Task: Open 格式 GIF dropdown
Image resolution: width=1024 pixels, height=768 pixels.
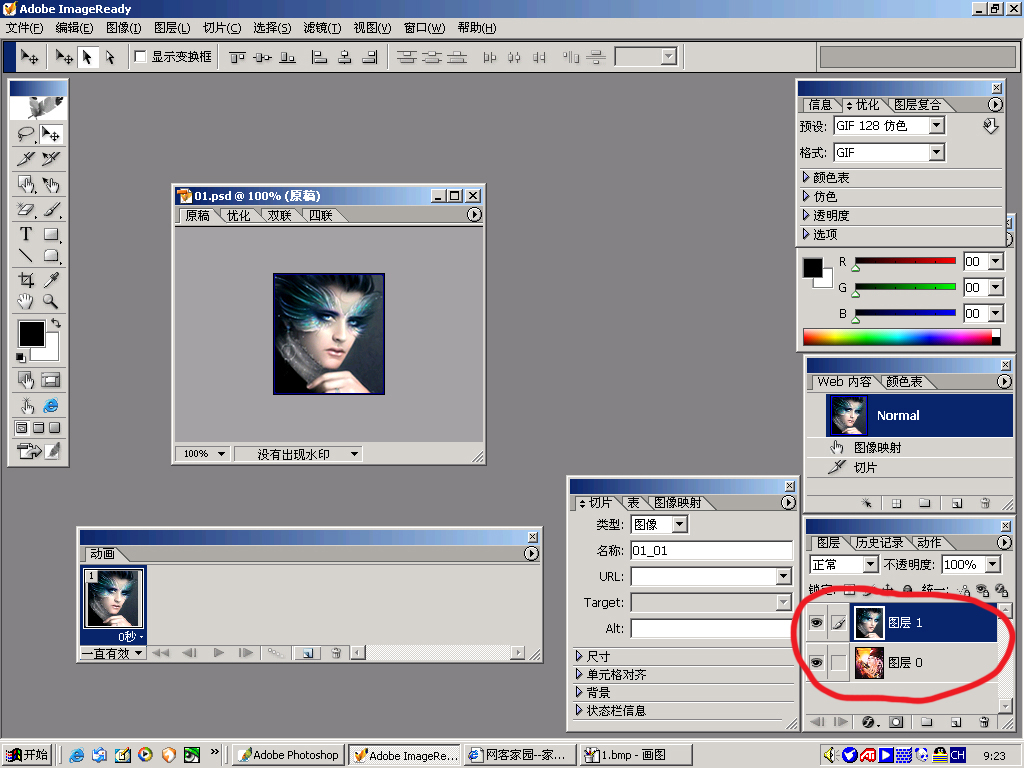Action: 936,152
